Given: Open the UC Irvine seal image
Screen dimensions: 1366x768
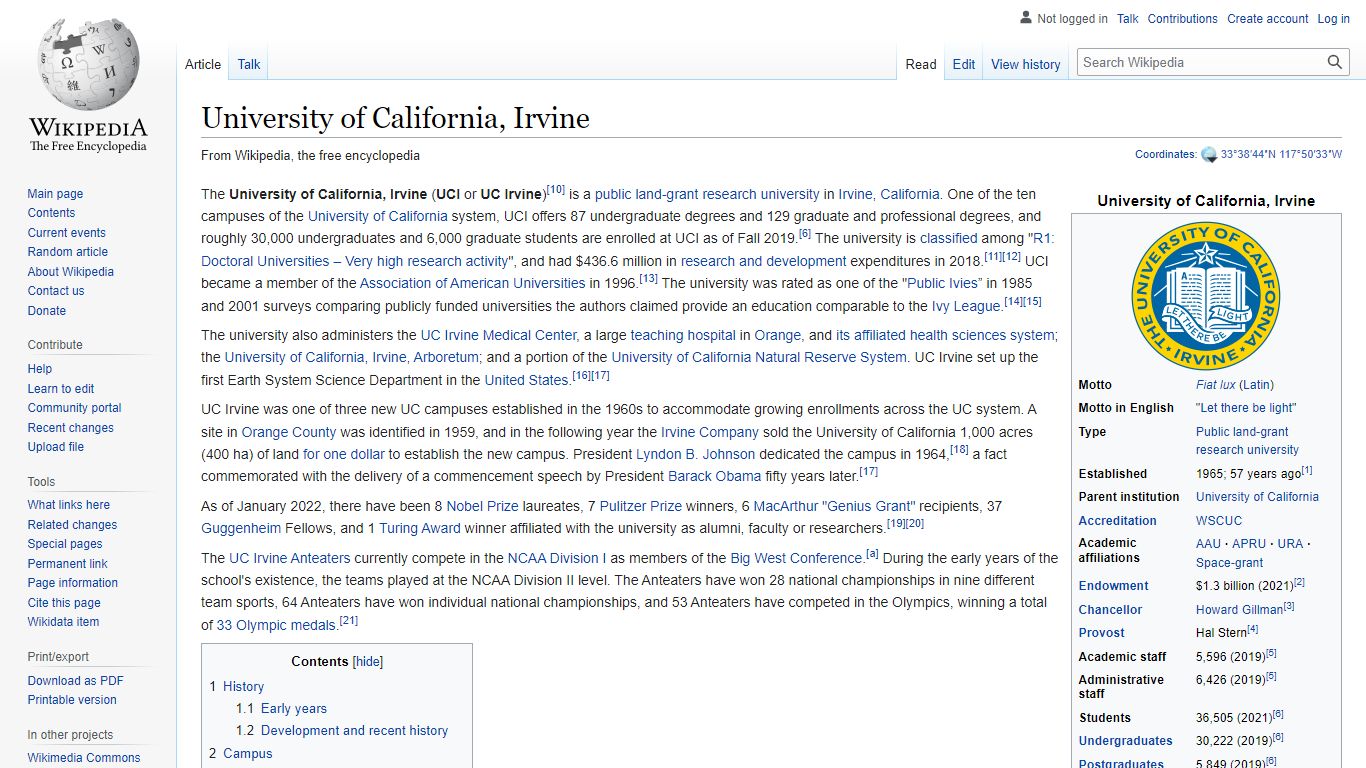Looking at the screenshot, I should point(1205,296).
